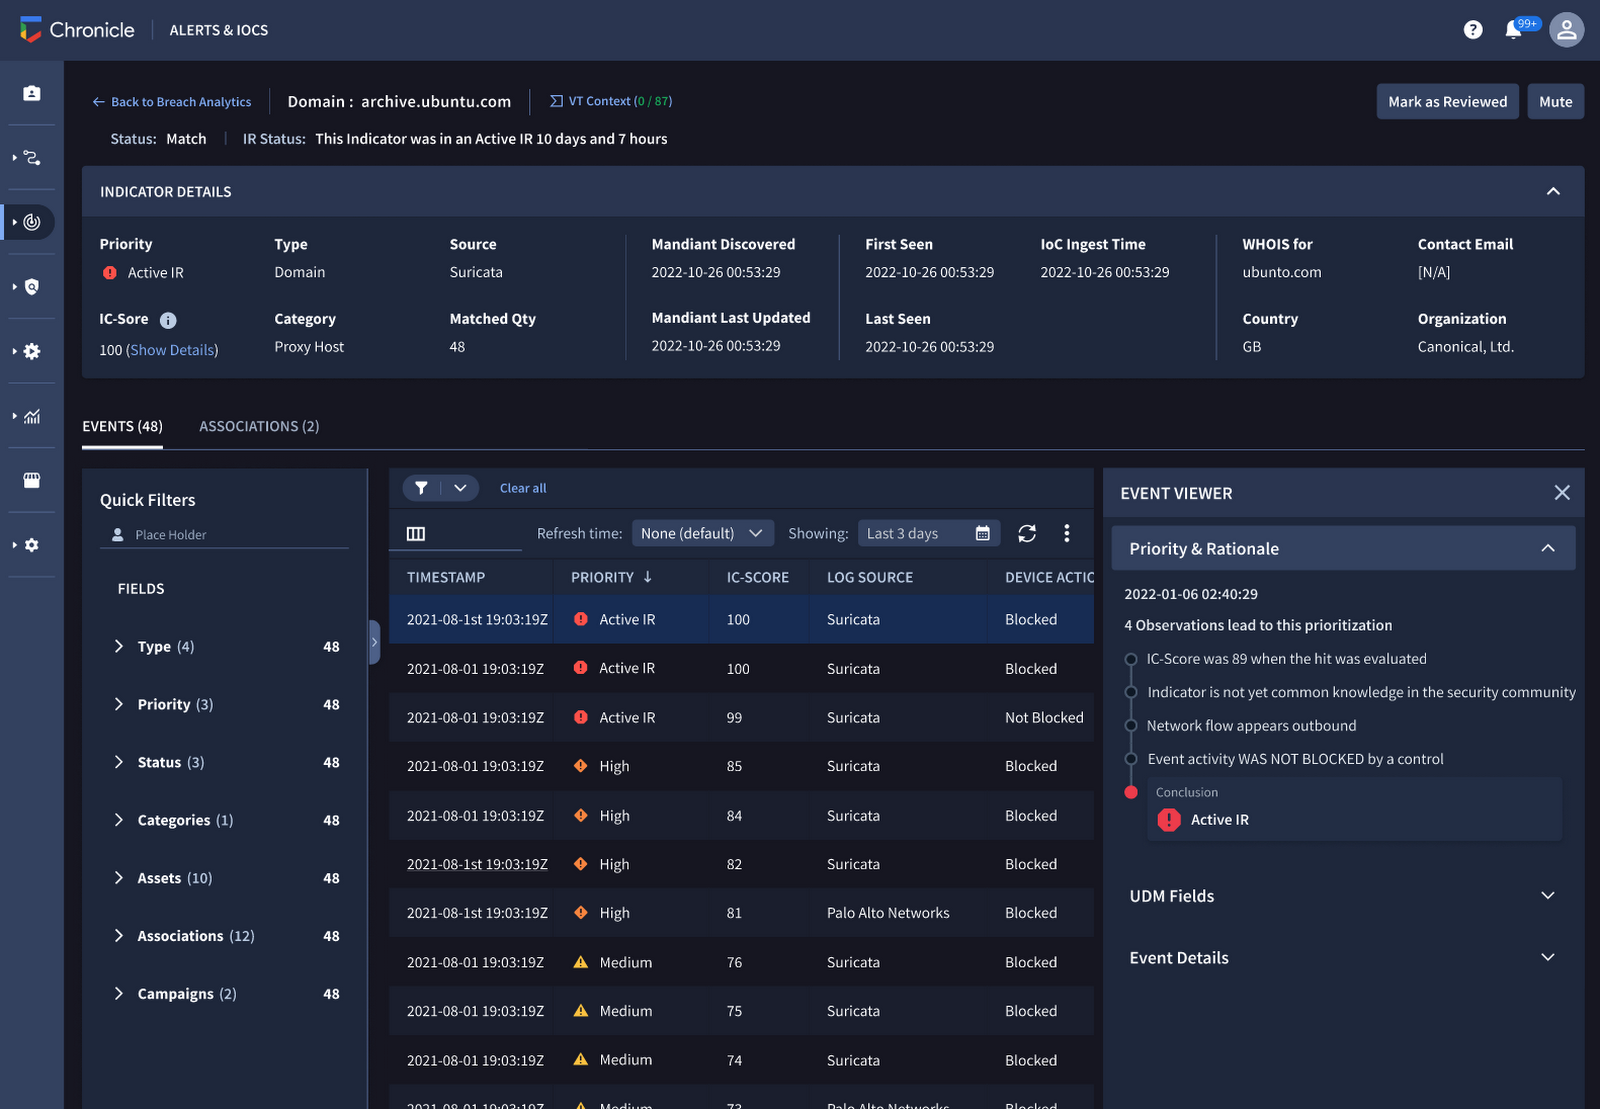The width and height of the screenshot is (1600, 1109).
Task: Open the bottom settings gear in sidebar
Action: (x=32, y=545)
